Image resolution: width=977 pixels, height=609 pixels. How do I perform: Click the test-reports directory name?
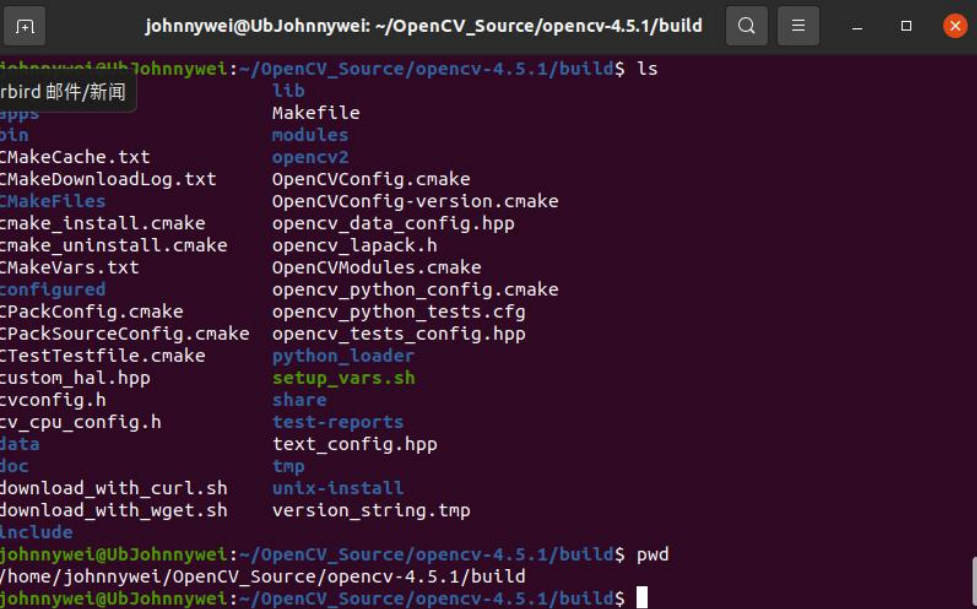pyautogui.click(x=338, y=422)
